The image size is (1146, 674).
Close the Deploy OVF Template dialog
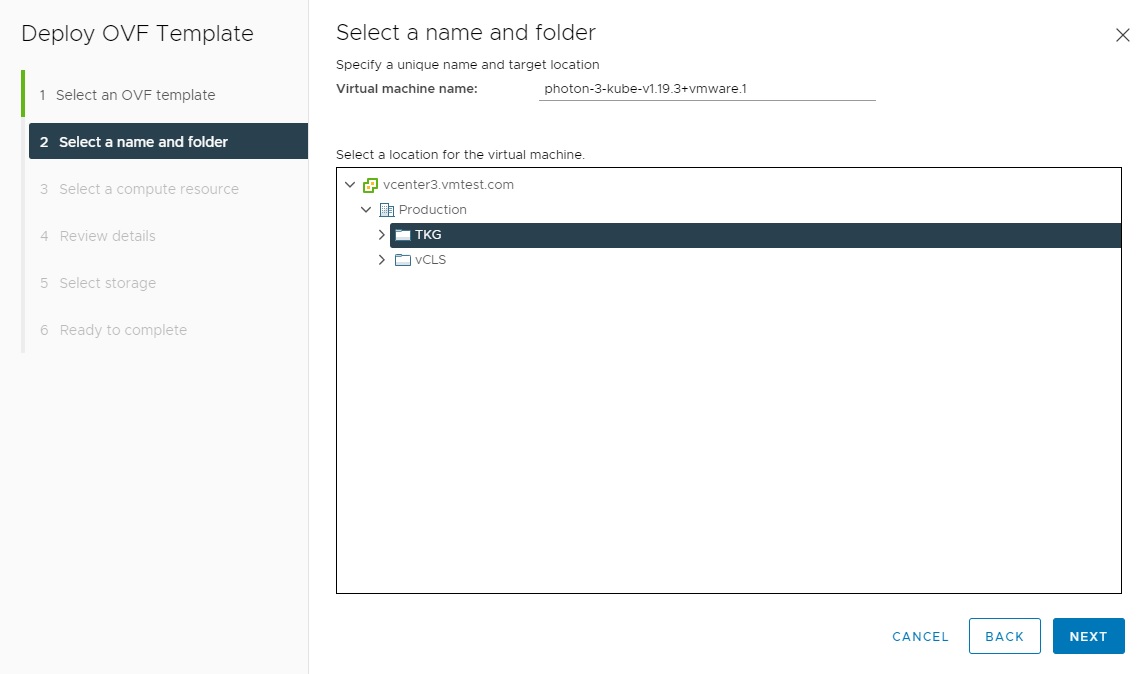tap(1122, 35)
